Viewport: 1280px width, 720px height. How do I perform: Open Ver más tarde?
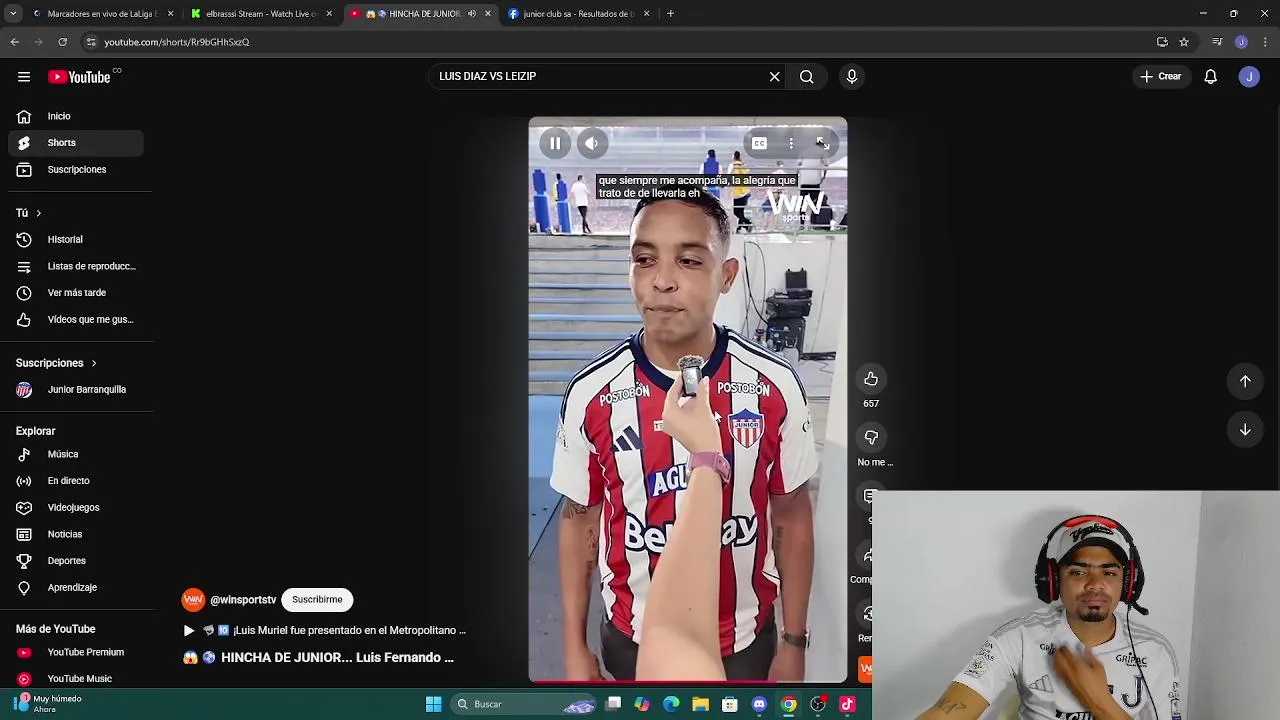[76, 293]
